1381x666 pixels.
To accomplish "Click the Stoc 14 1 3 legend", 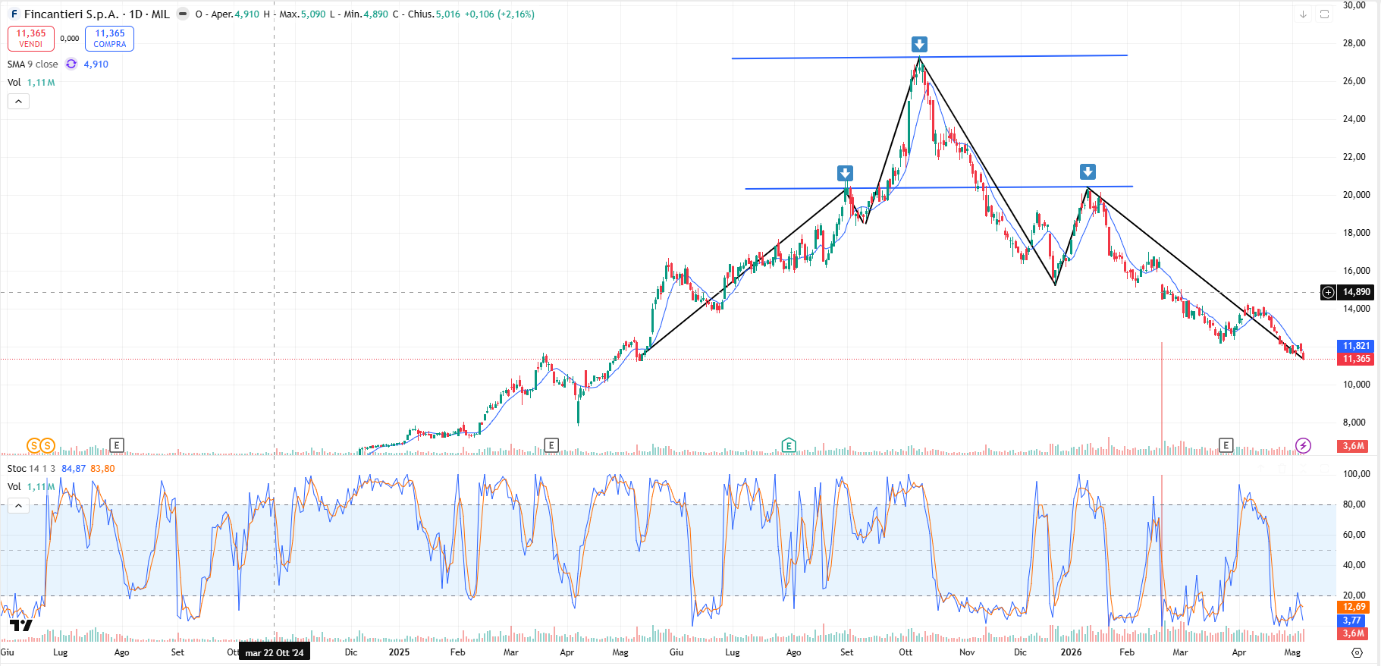I will coord(31,468).
